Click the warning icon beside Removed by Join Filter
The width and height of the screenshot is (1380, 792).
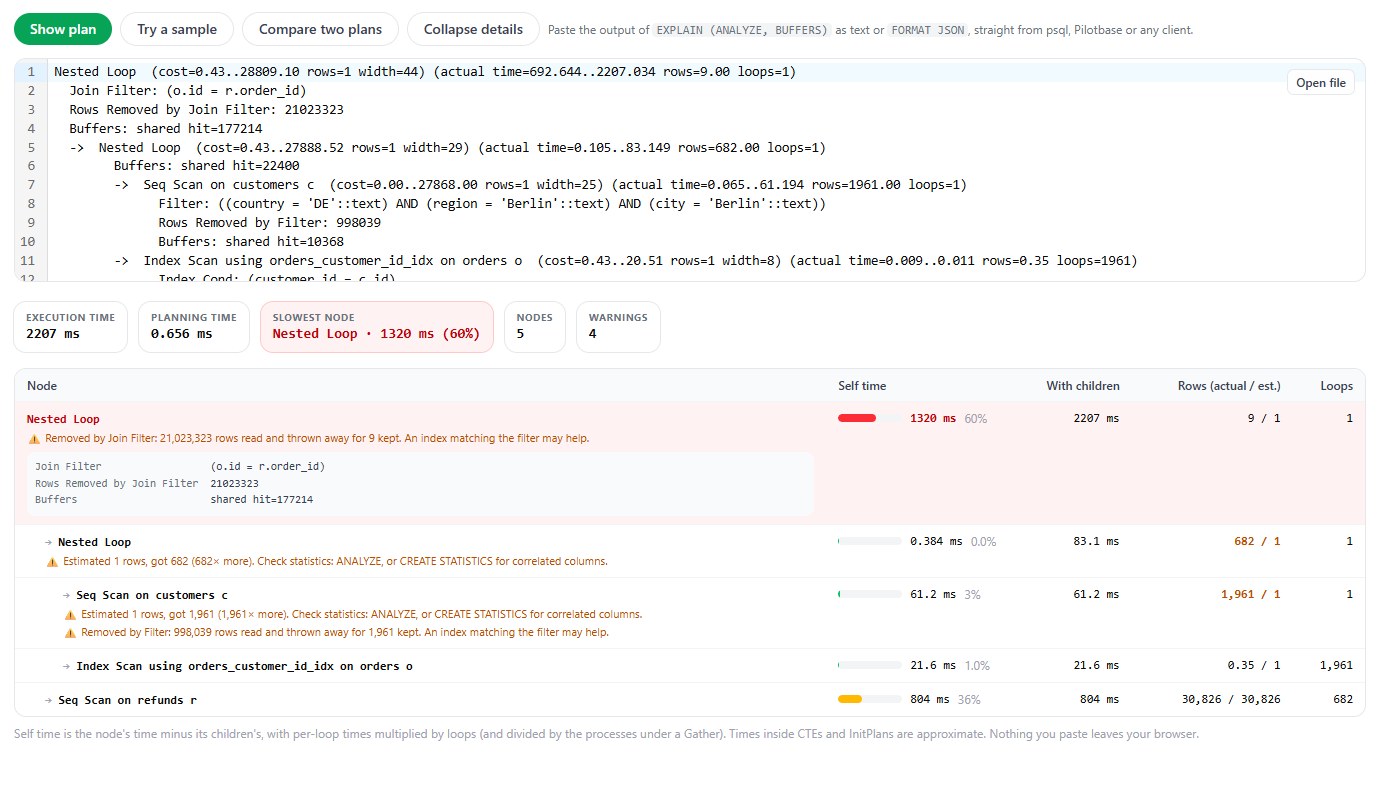tap(34, 439)
